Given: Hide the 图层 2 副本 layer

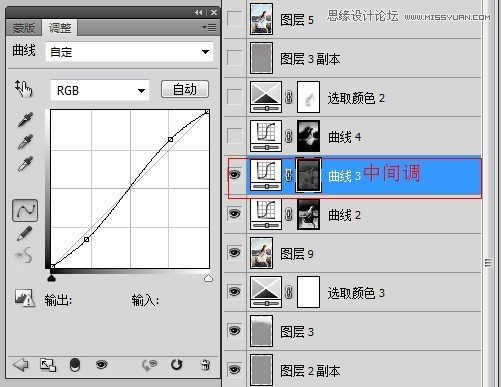Looking at the screenshot, I should click(x=235, y=369).
